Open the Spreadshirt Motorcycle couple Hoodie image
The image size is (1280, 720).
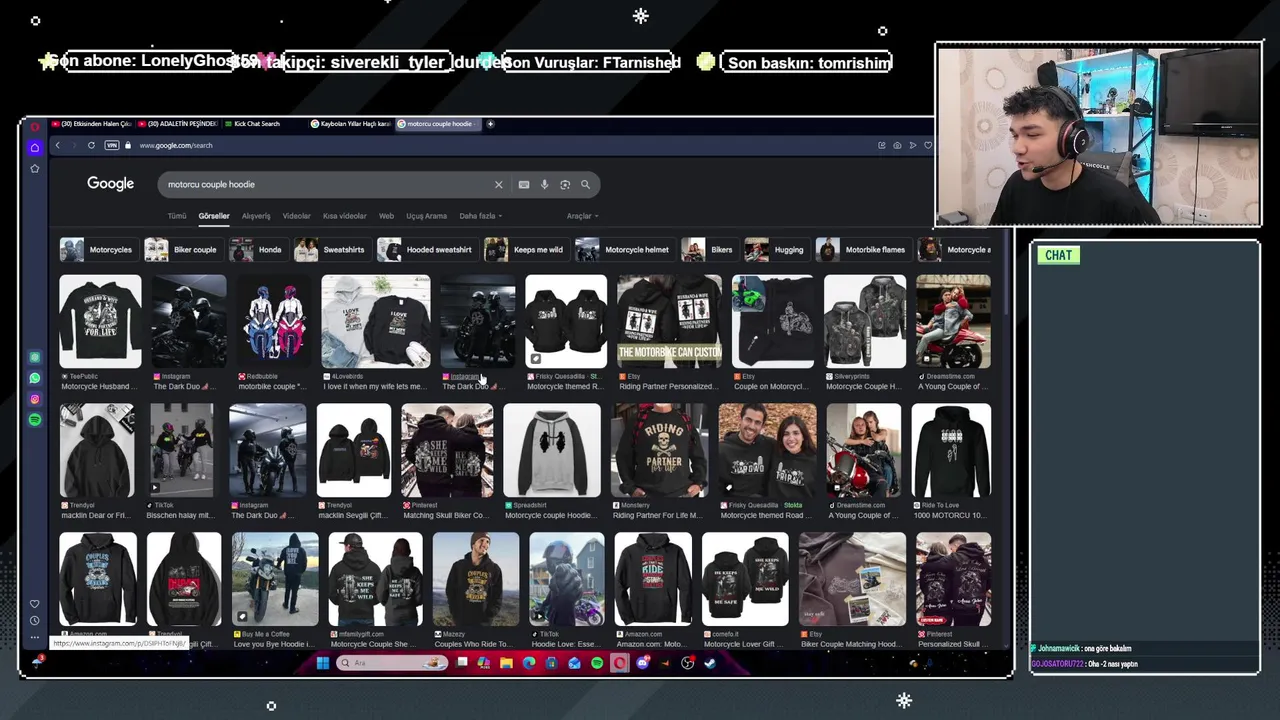[552, 450]
